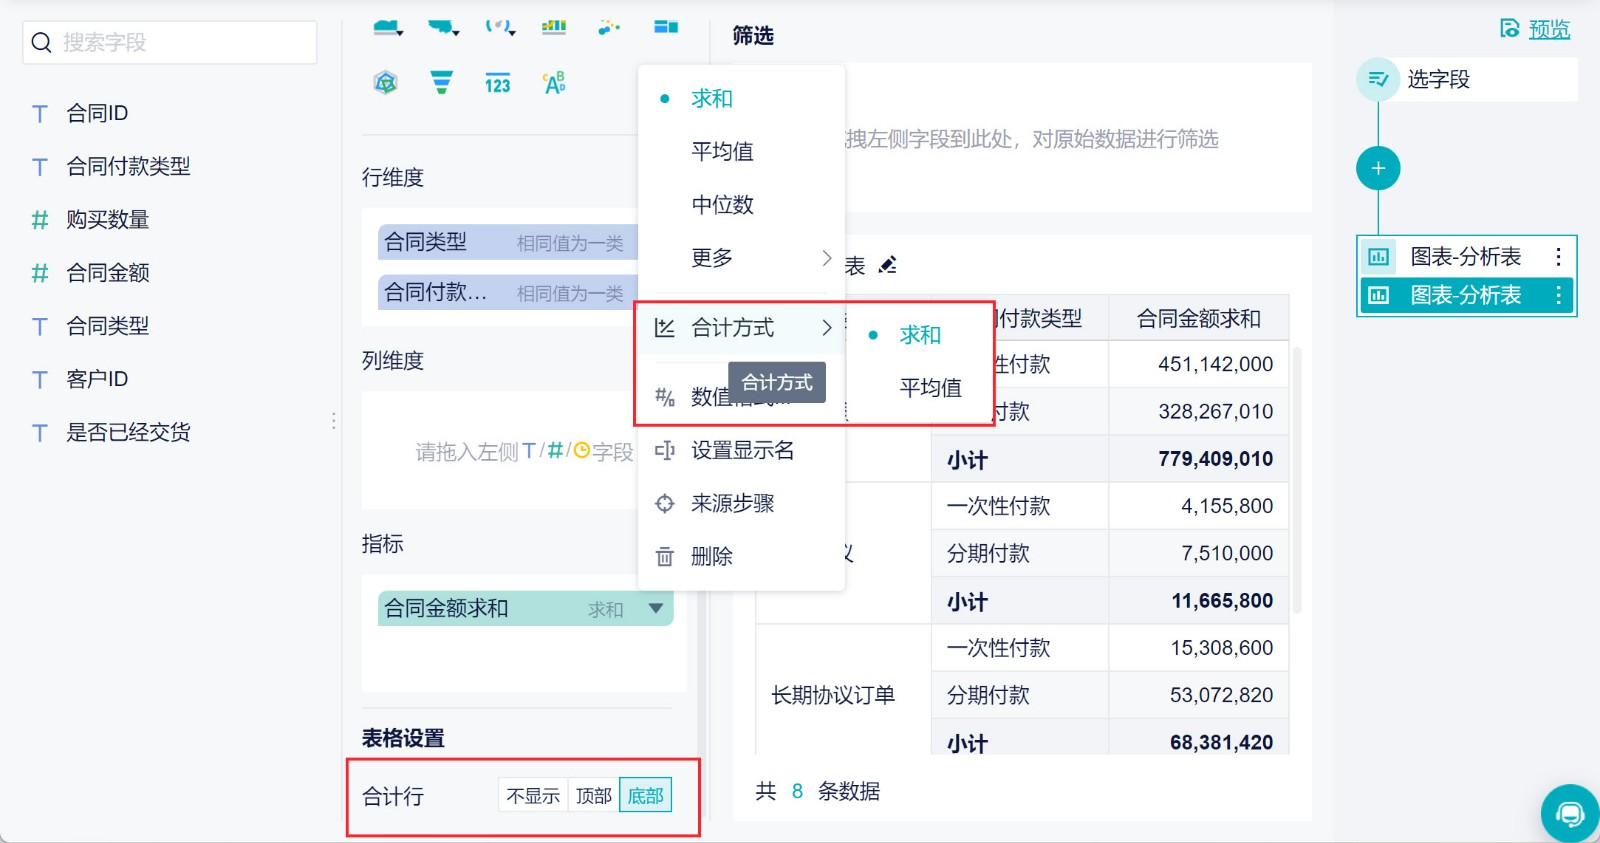Pick the gauge chart type icon
This screenshot has height=843, width=1600.
499,28
